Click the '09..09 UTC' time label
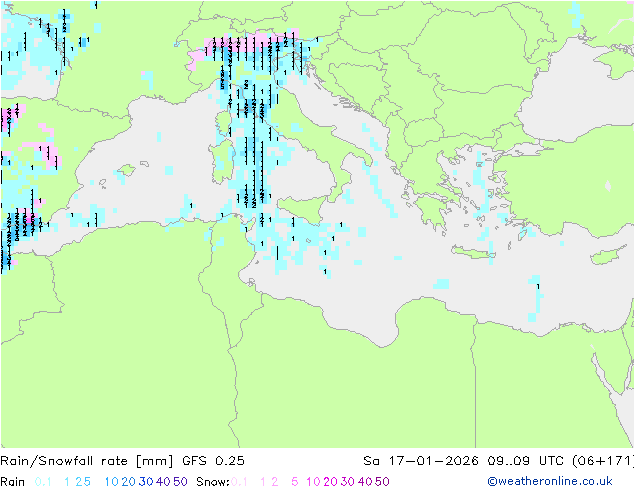This screenshot has height=490, width=634. pyautogui.click(x=525, y=460)
